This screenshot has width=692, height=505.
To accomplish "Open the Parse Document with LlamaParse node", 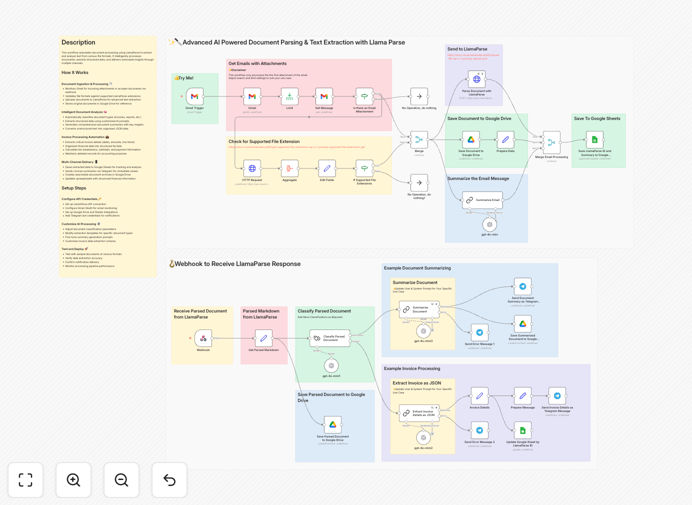I will coord(477,79).
